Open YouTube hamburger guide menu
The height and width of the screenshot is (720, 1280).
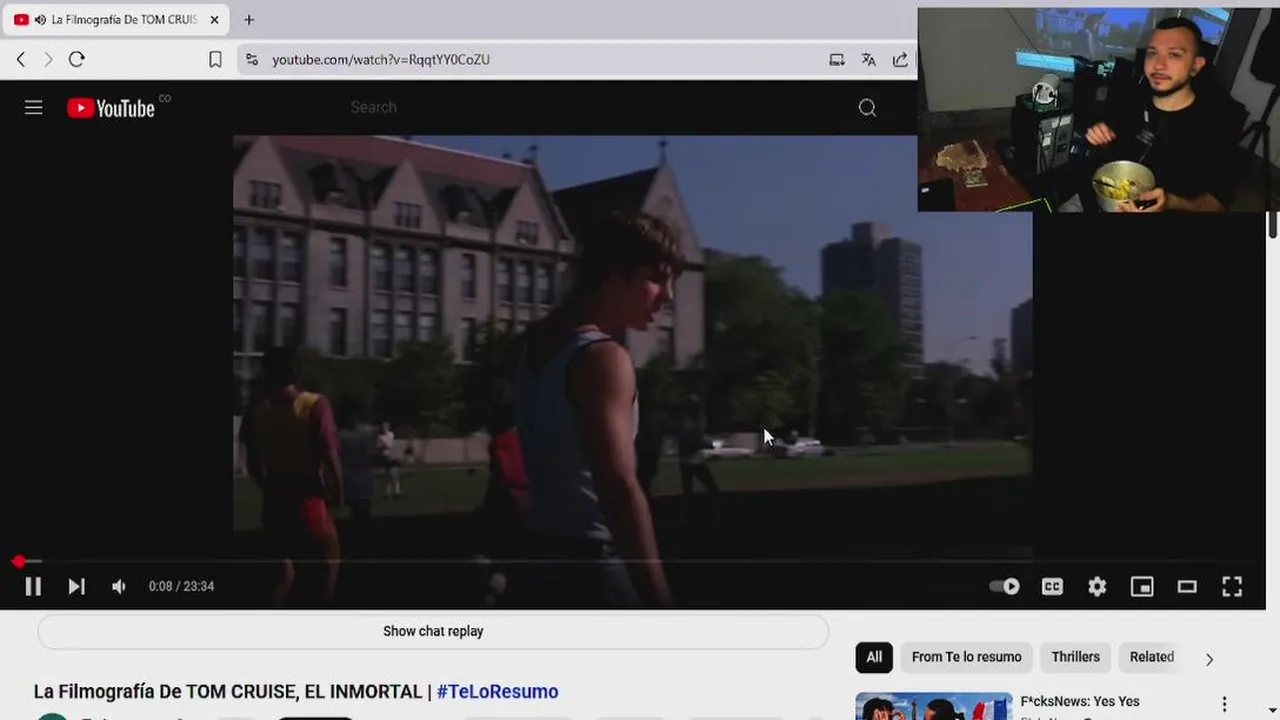[x=34, y=108]
